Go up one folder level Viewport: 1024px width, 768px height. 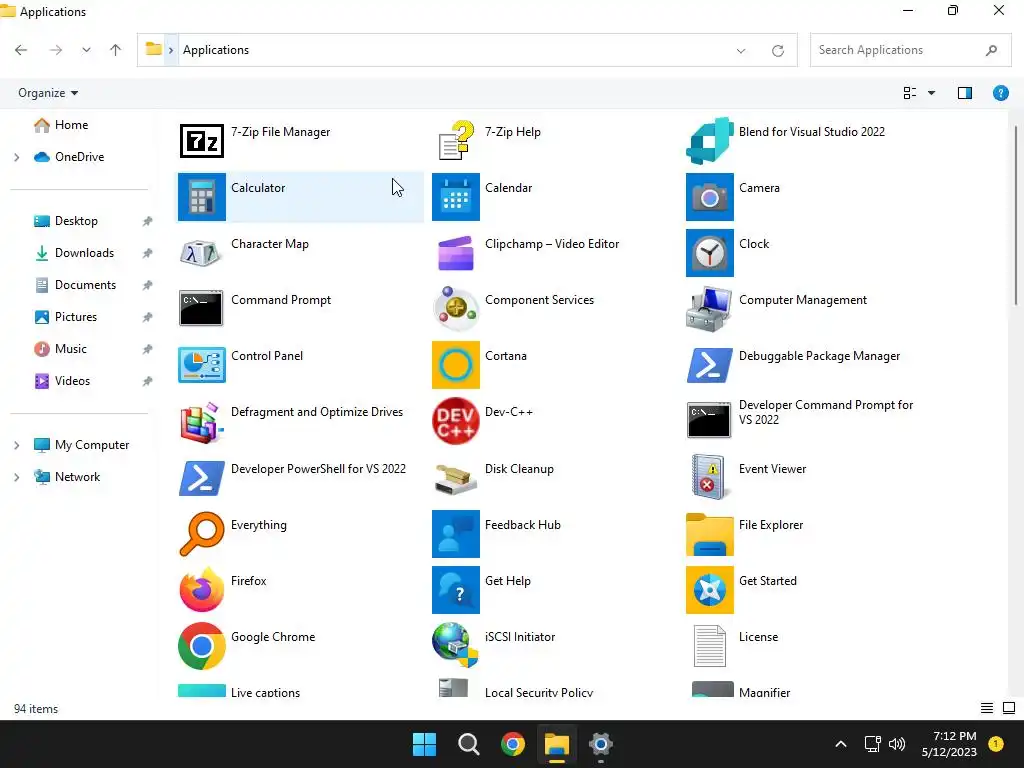116,50
